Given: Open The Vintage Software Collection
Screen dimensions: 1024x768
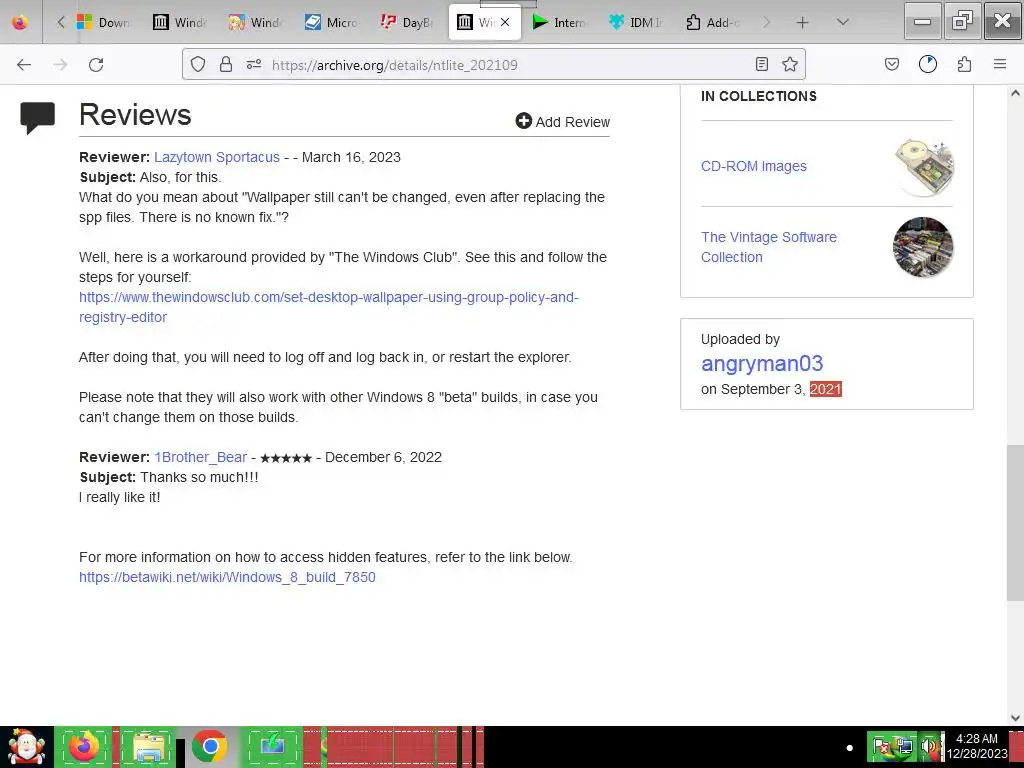Looking at the screenshot, I should tap(769, 247).
